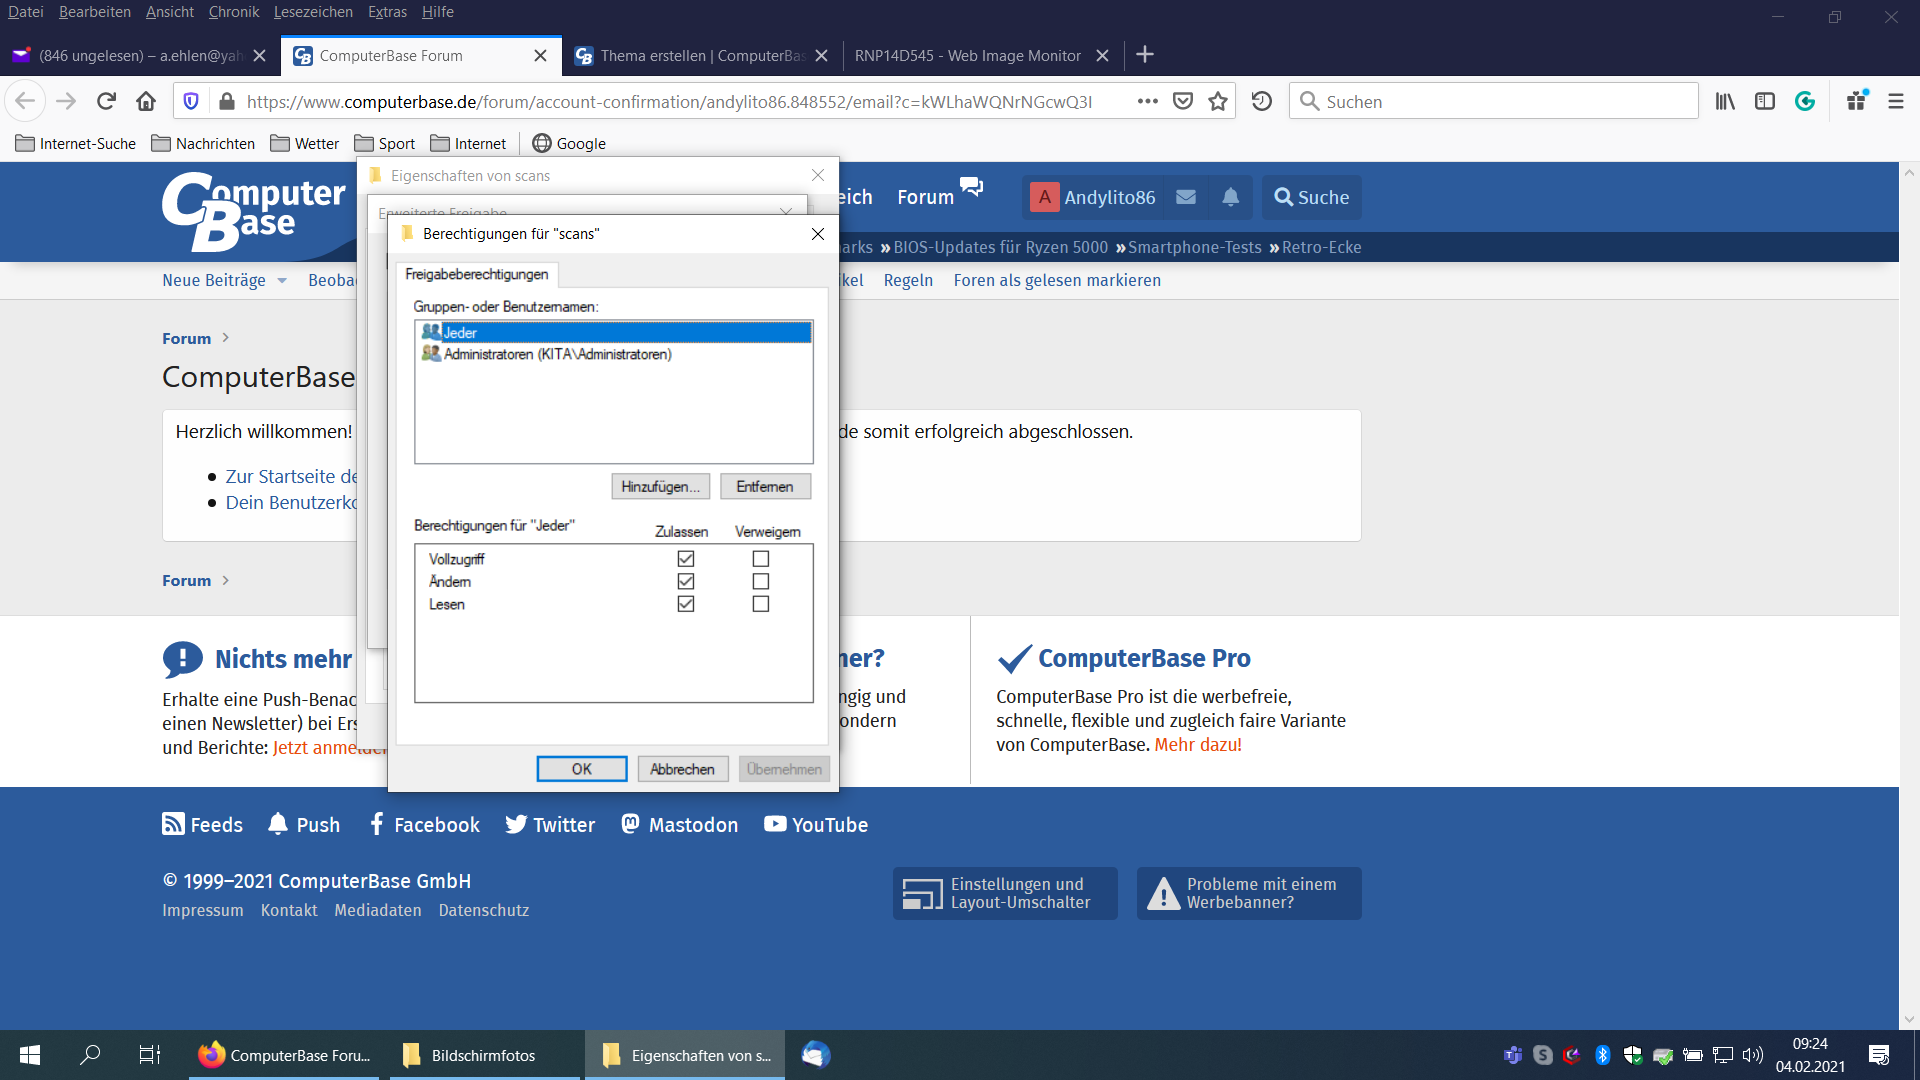This screenshot has height=1080, width=1920.
Task: Toggle the Firefox sidebar view icon
Action: point(1765,101)
